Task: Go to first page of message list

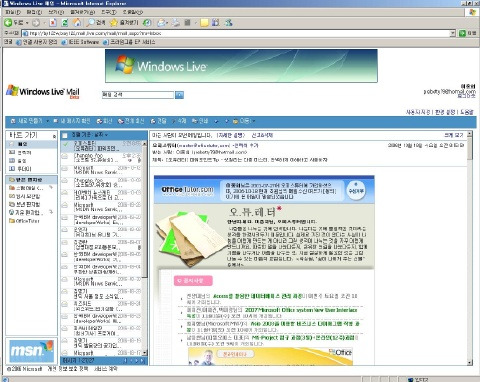Action: 125,360
